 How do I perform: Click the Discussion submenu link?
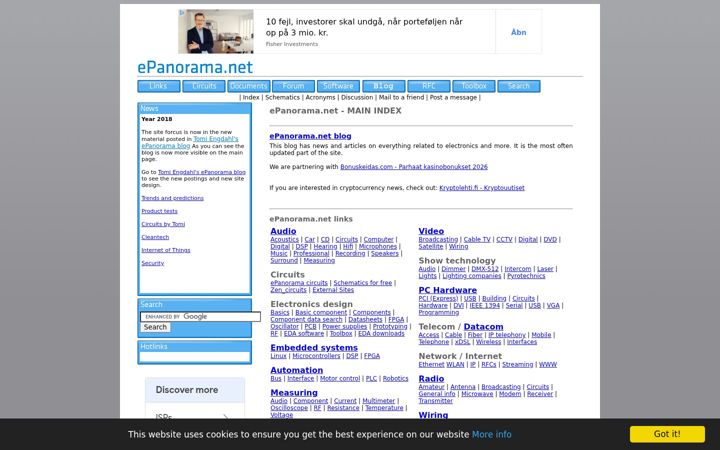357,97
